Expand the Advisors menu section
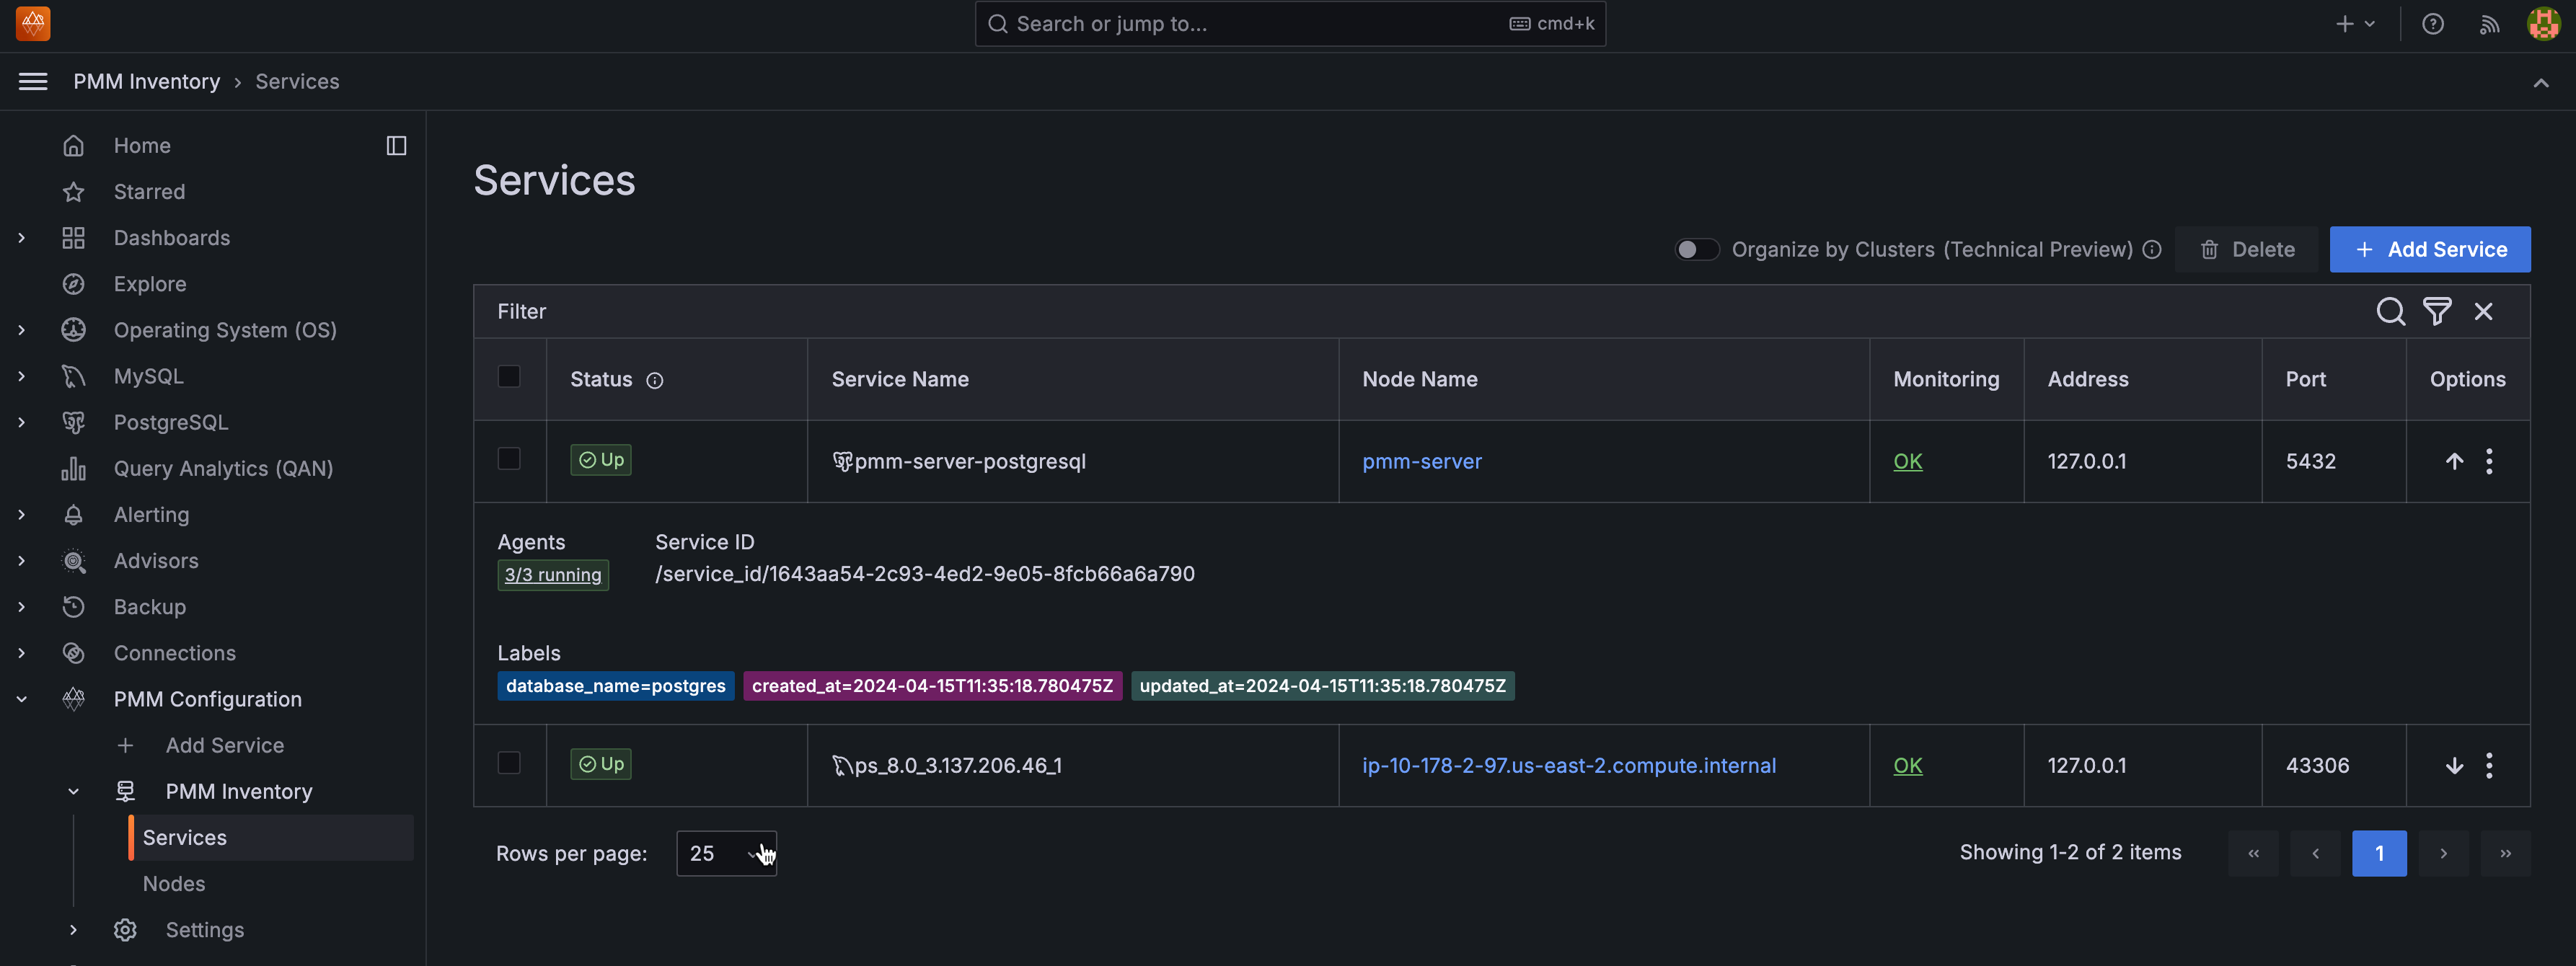Image resolution: width=2576 pixels, height=966 pixels. coord(22,560)
